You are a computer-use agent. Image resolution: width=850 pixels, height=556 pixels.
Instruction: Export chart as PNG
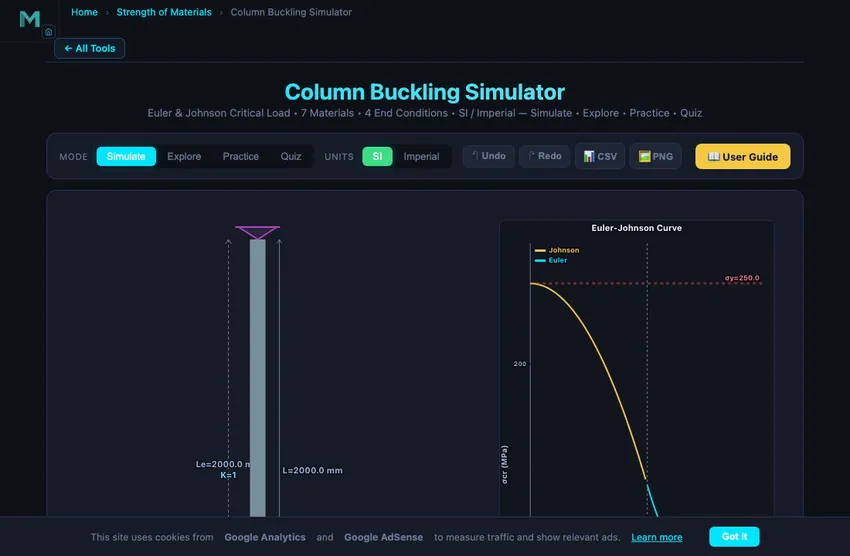pyautogui.click(x=655, y=156)
